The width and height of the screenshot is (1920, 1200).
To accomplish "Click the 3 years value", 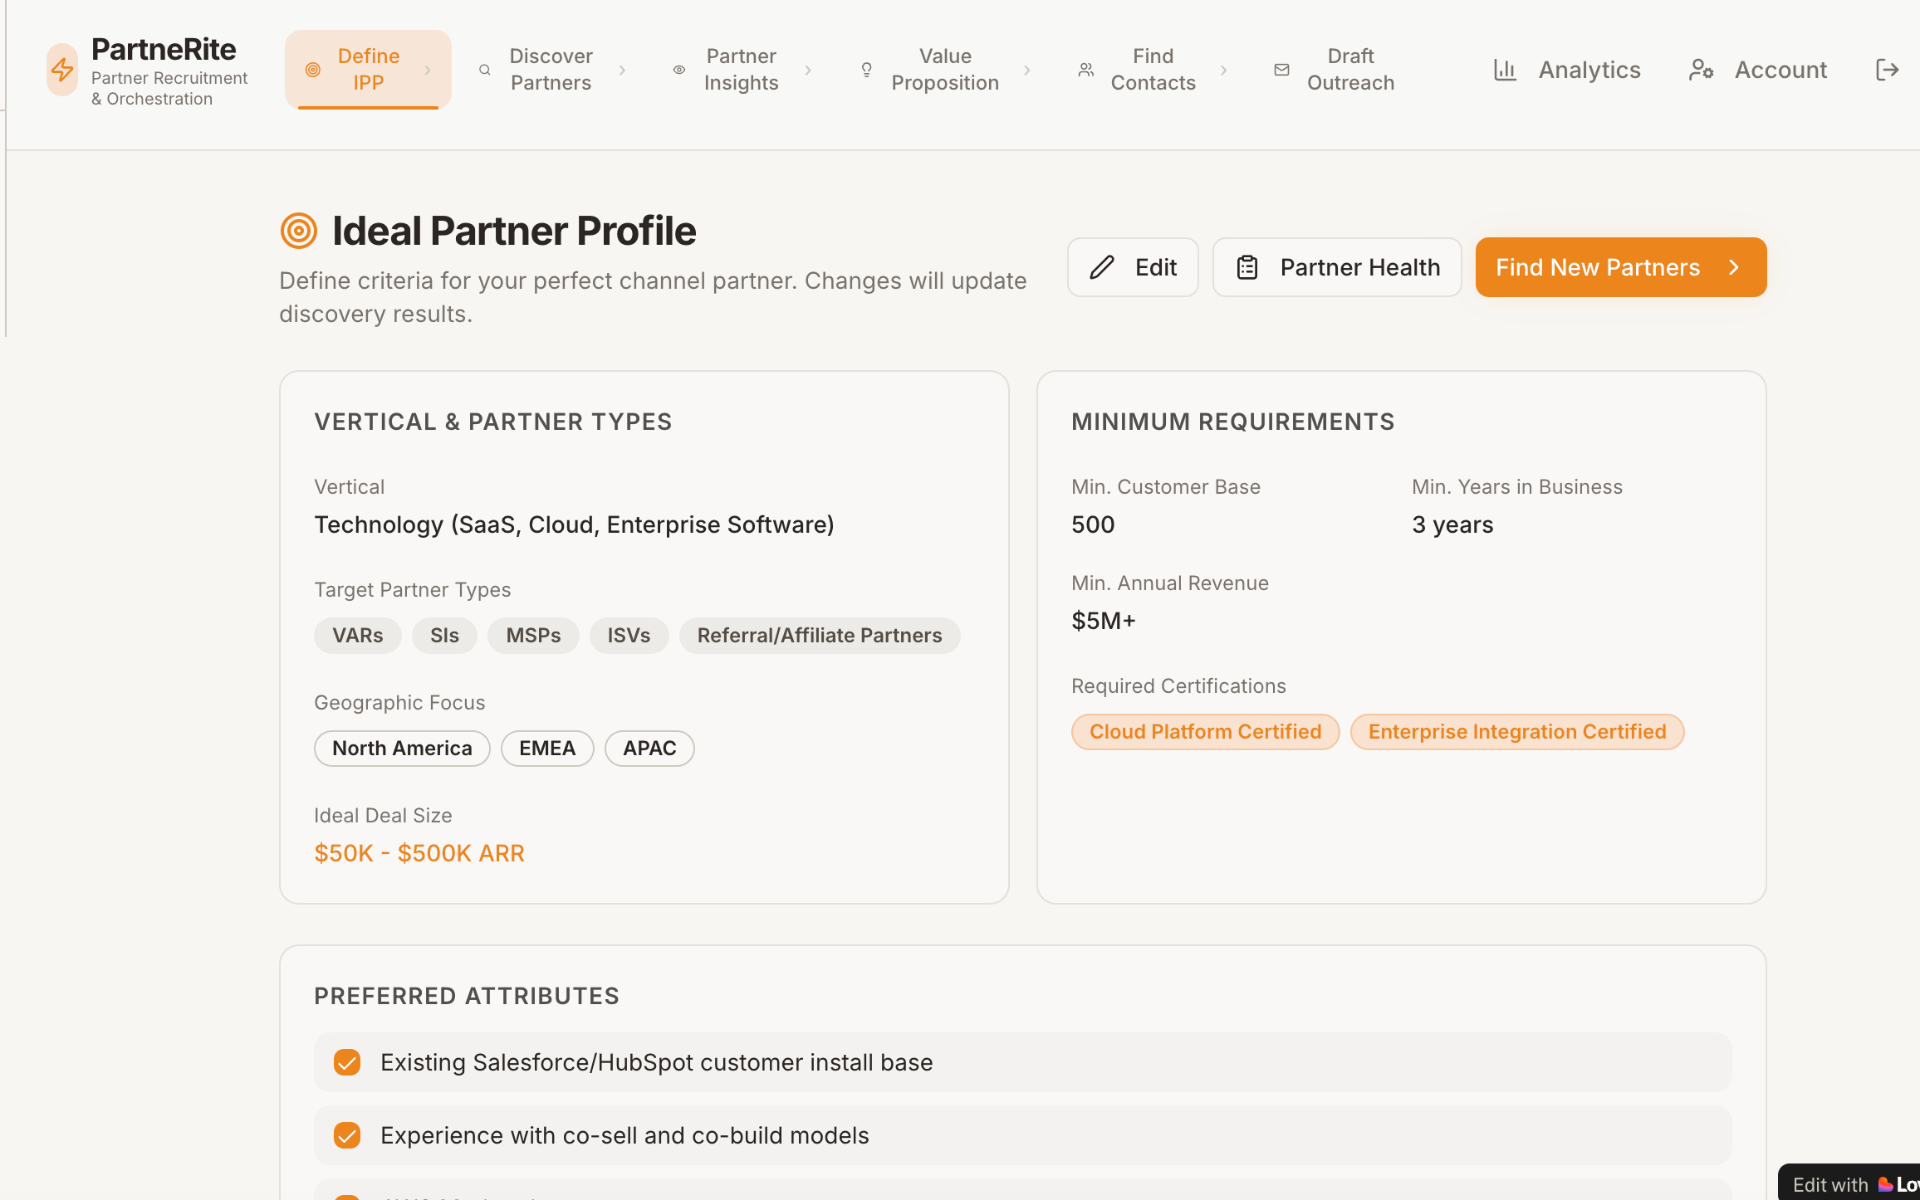I will click(x=1452, y=525).
